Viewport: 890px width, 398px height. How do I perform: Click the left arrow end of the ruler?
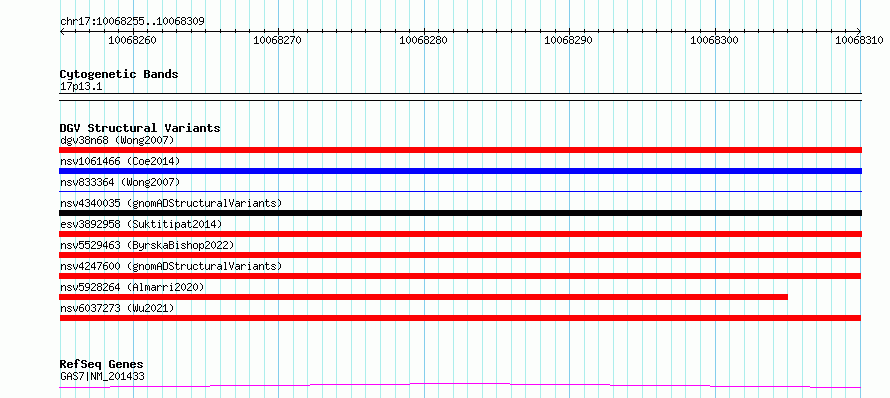[62, 32]
